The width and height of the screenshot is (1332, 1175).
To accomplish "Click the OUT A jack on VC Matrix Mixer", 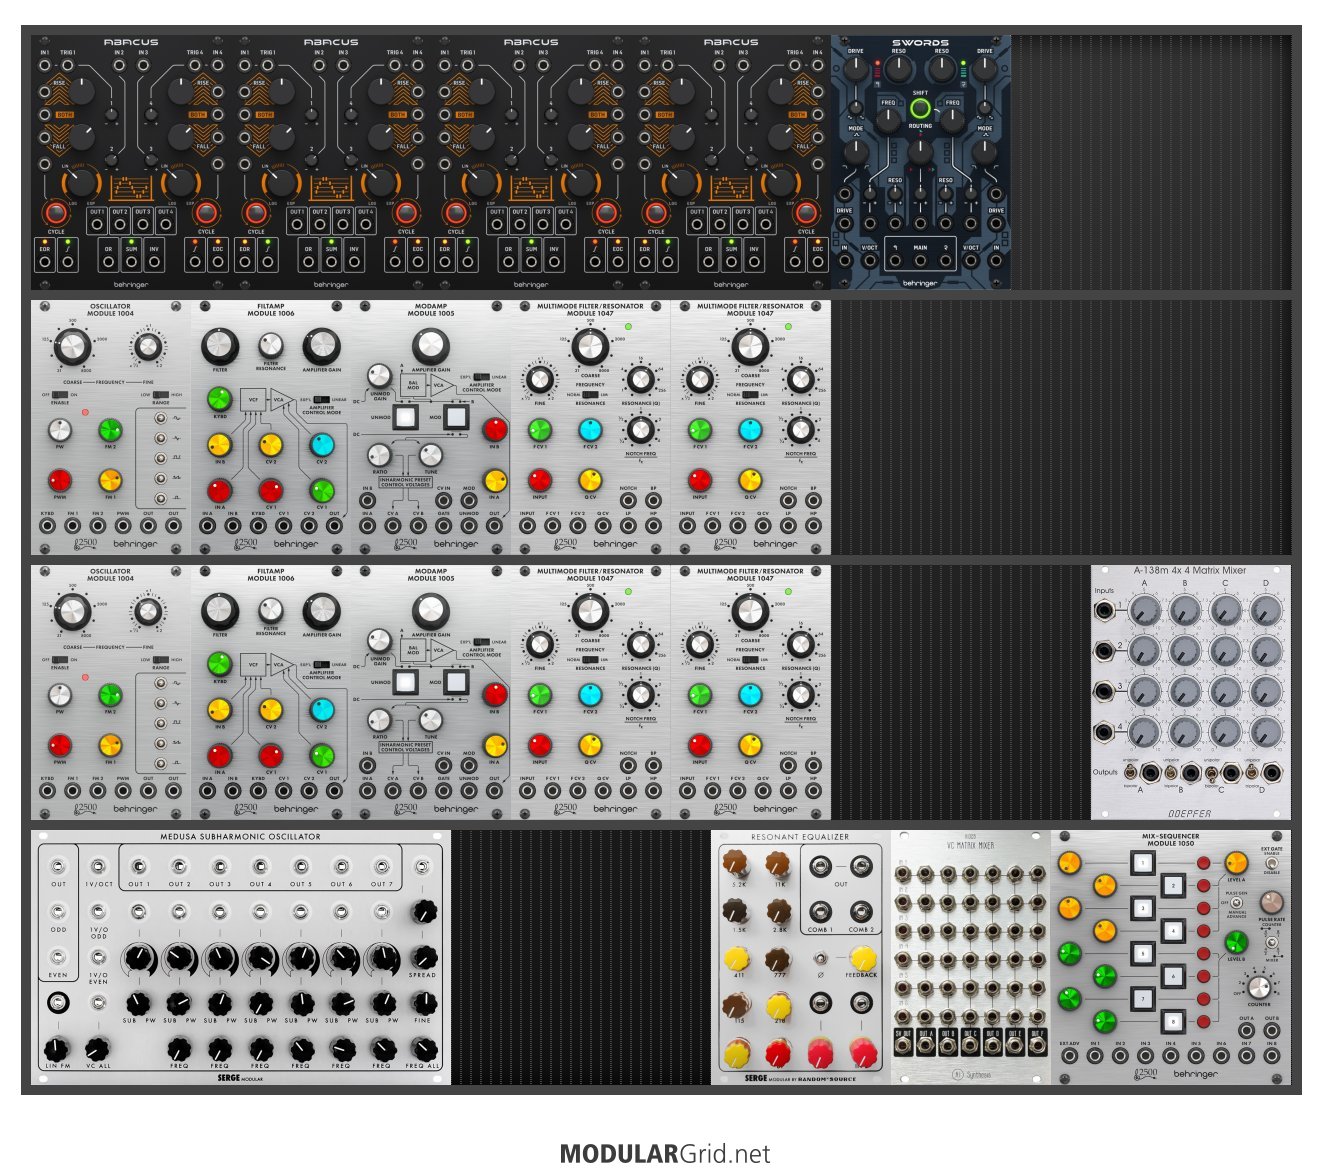I will click(x=926, y=1047).
